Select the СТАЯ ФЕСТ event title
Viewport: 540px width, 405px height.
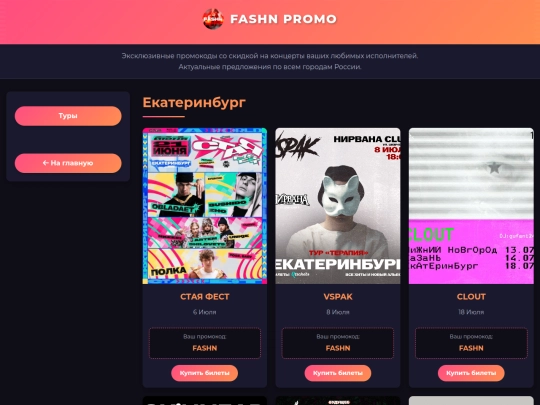[x=205, y=297]
